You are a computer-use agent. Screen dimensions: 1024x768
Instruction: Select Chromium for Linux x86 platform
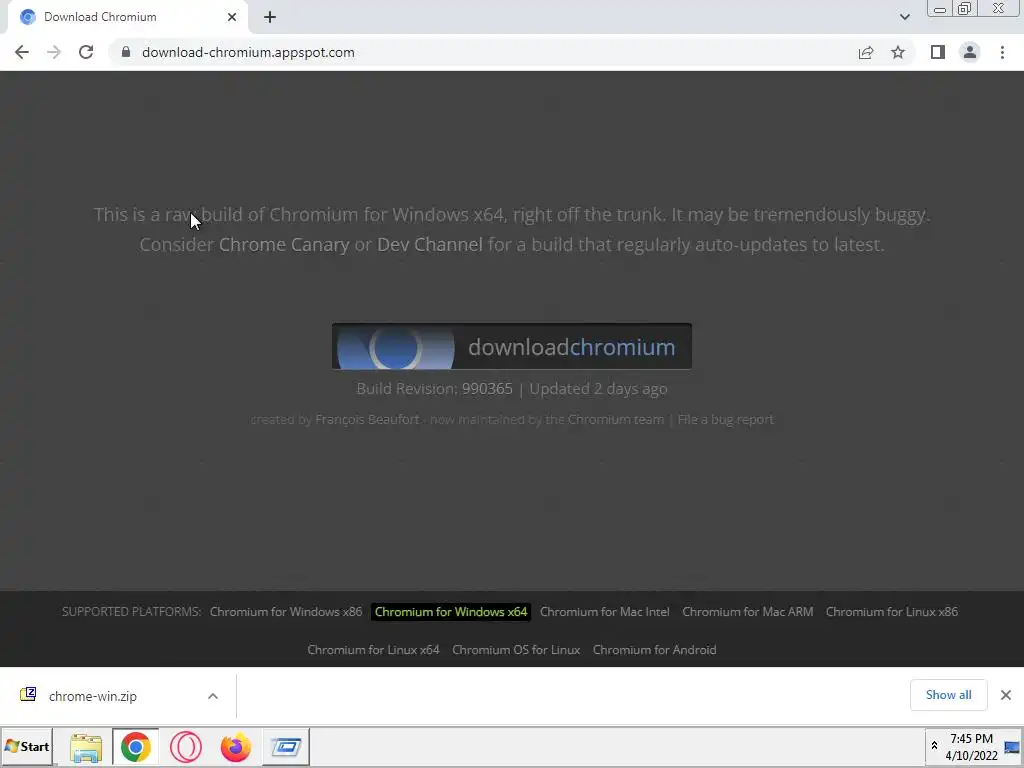892,612
